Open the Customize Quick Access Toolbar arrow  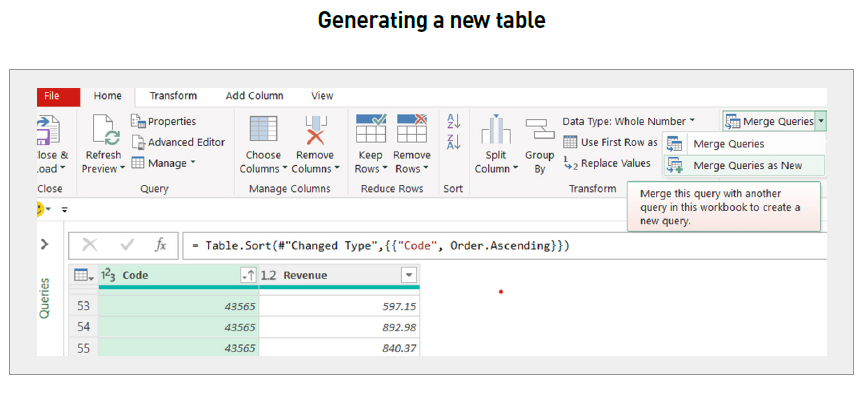(64, 209)
